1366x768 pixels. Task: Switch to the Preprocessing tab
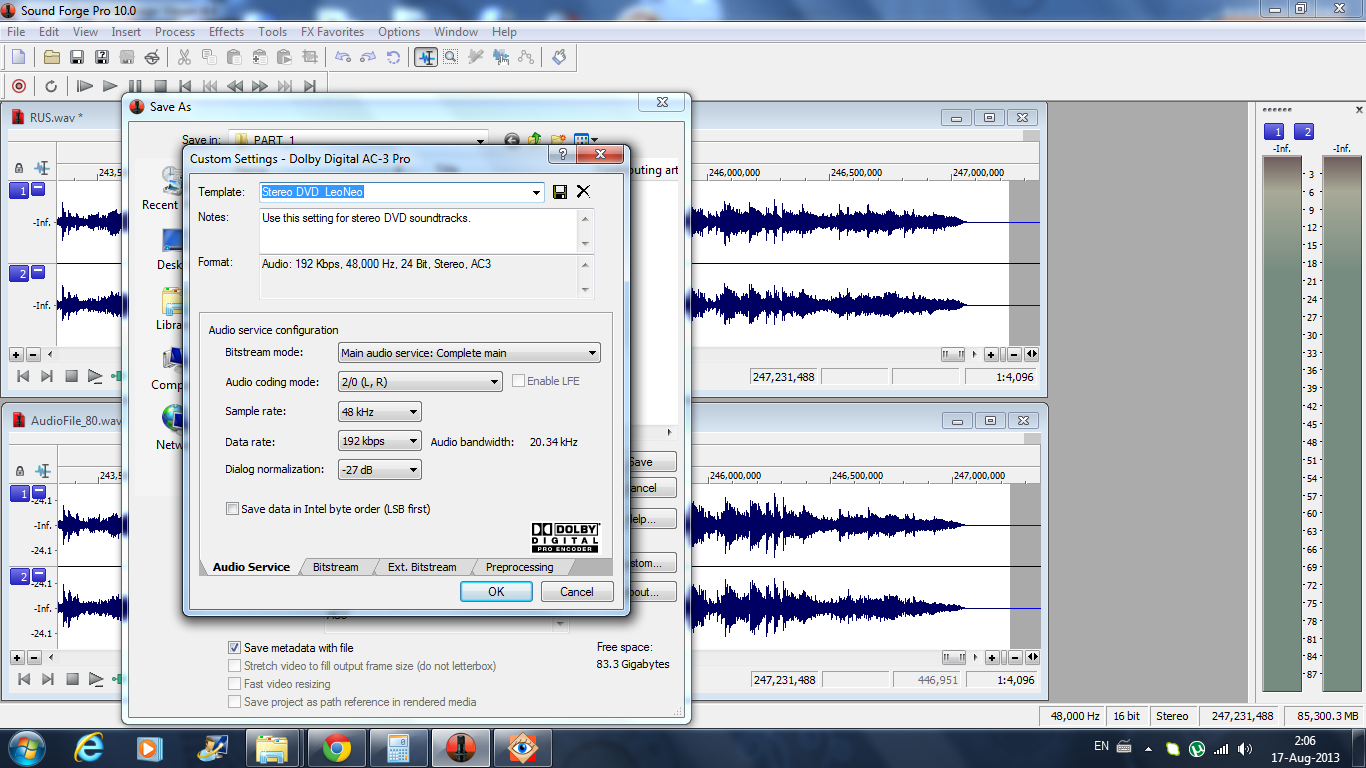click(x=519, y=567)
